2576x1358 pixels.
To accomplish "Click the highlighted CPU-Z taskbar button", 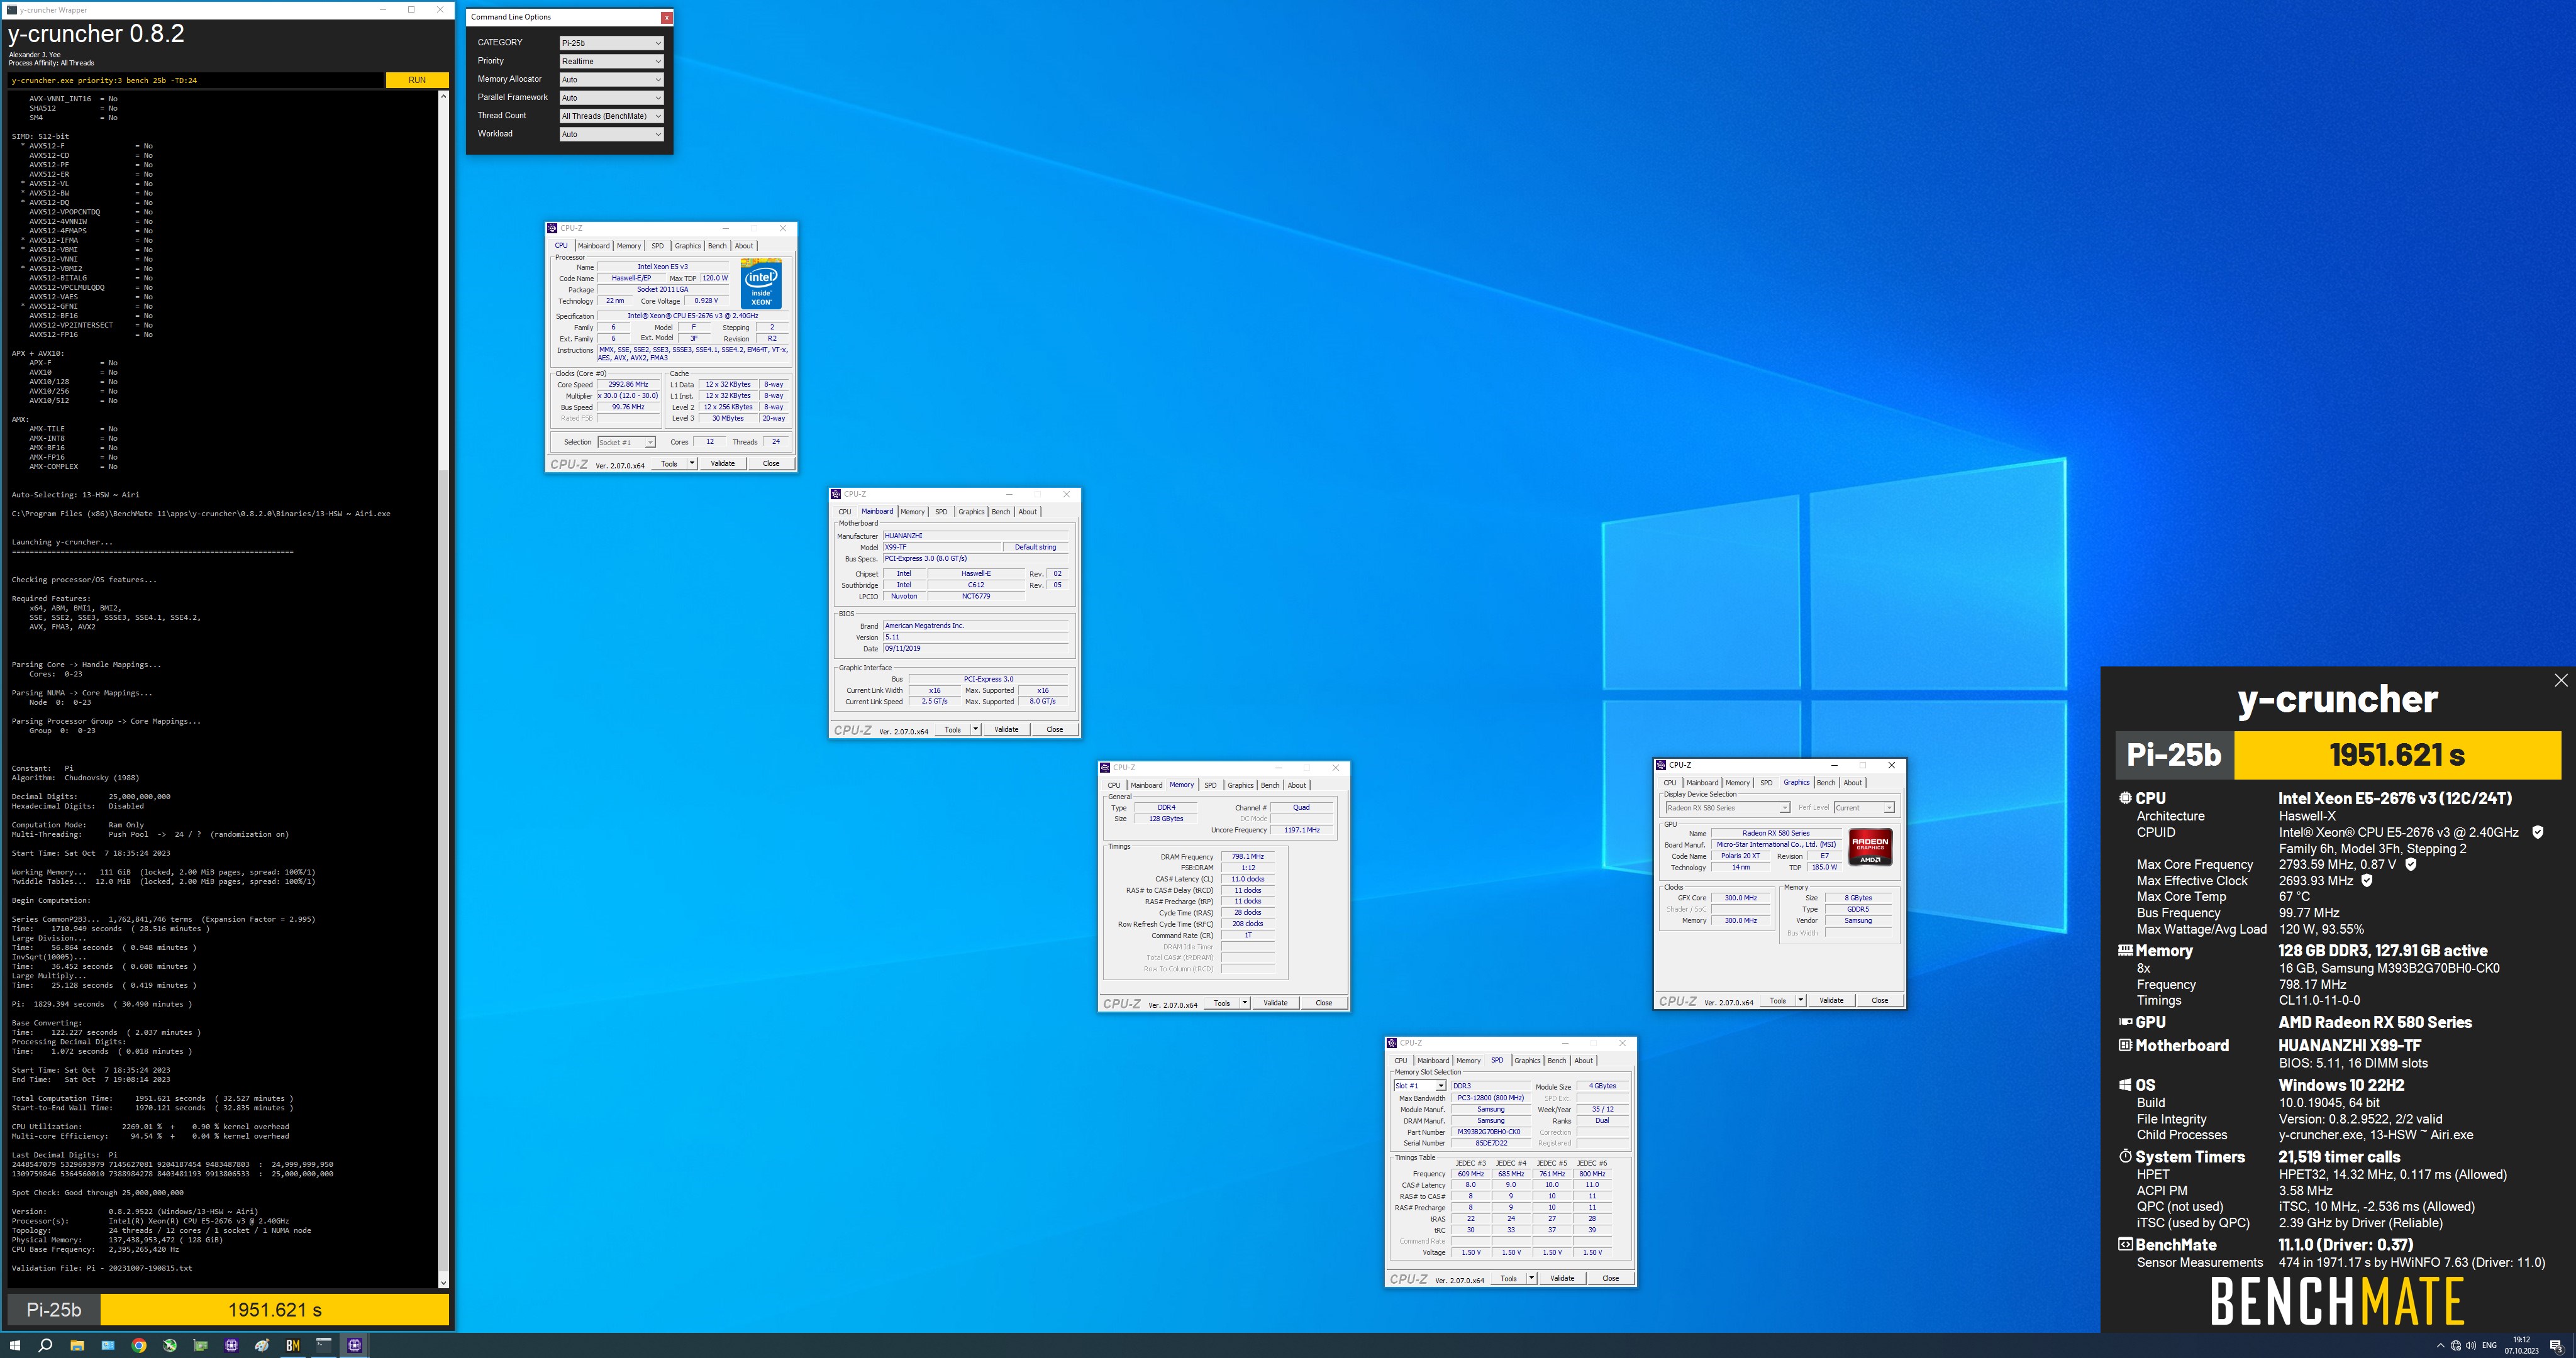I will [355, 1345].
